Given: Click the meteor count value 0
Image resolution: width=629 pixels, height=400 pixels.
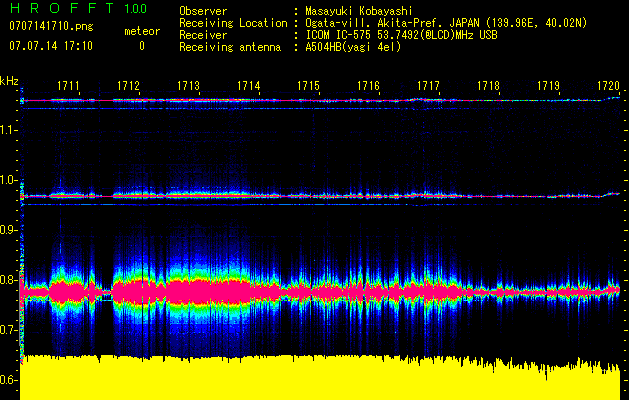Looking at the screenshot, I should [141, 46].
